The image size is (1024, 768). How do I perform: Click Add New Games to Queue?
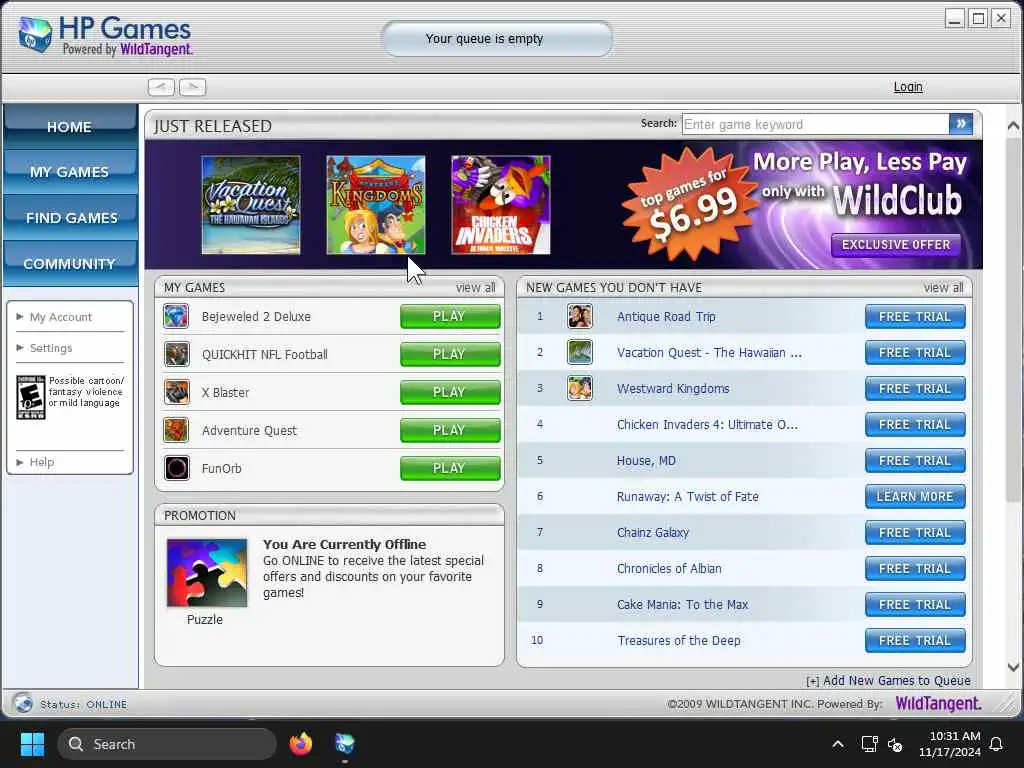pos(888,680)
